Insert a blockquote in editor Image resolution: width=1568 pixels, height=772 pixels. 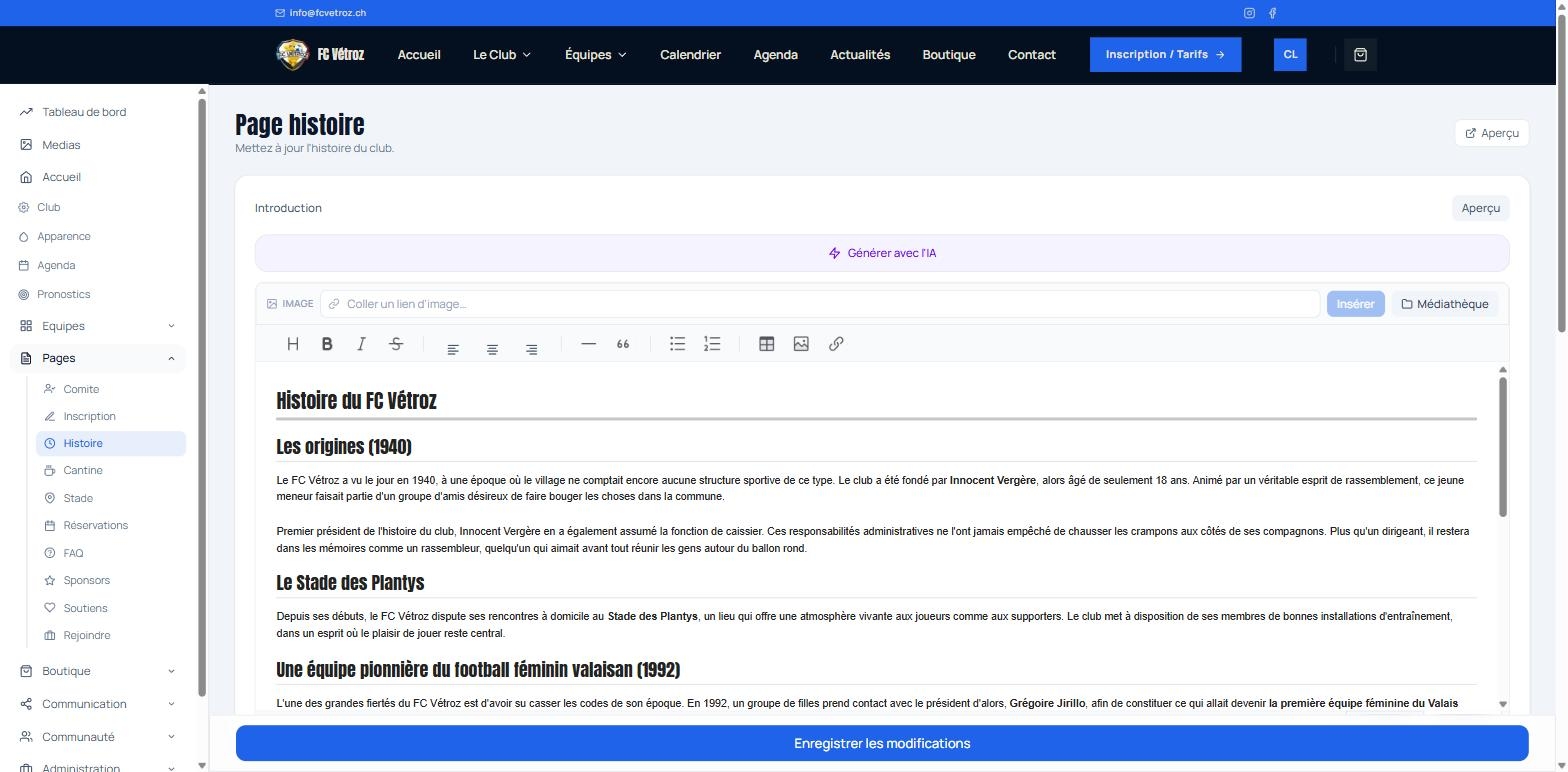623,344
